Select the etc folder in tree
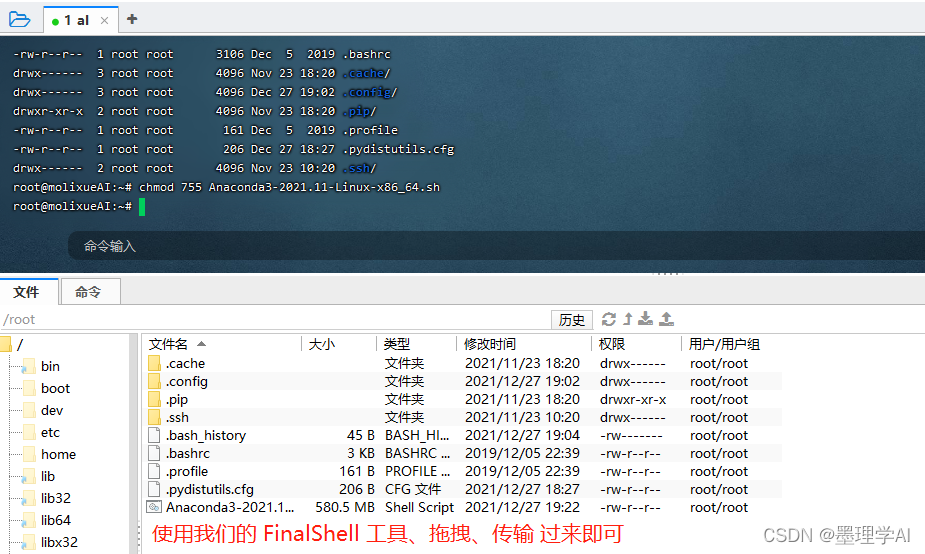925x554 pixels. (50, 432)
